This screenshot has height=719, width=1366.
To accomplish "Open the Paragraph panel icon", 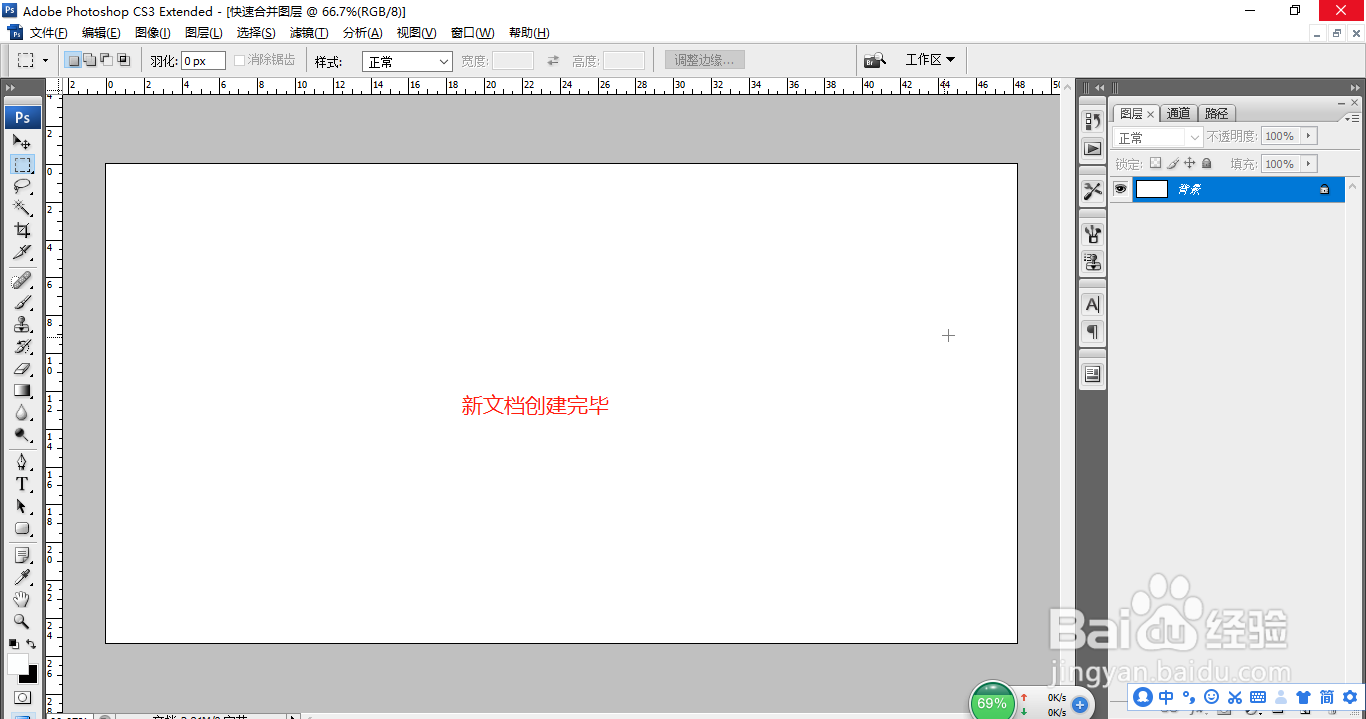I will (1093, 332).
